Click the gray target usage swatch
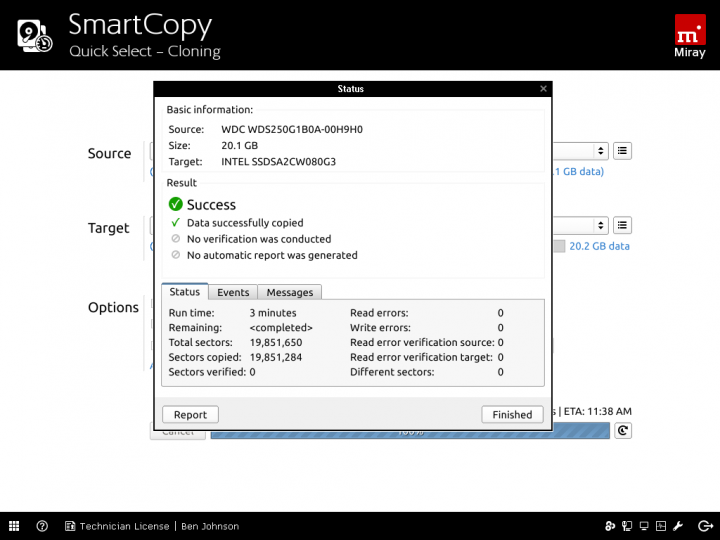 pyautogui.click(x=559, y=246)
